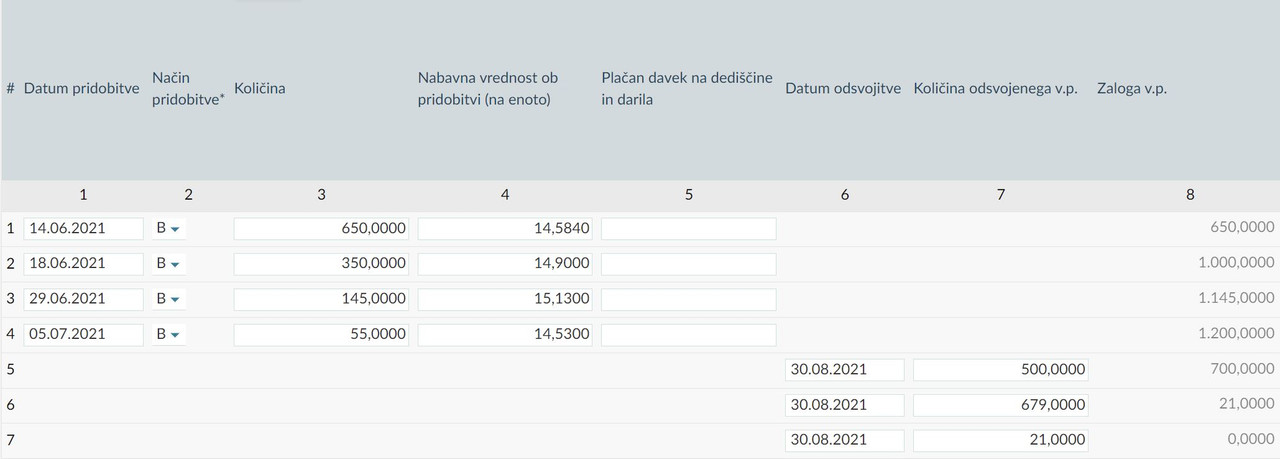Viewport: 1280px width, 459px height.
Task: Focus inheritance tax field in row 2
Action: point(689,264)
